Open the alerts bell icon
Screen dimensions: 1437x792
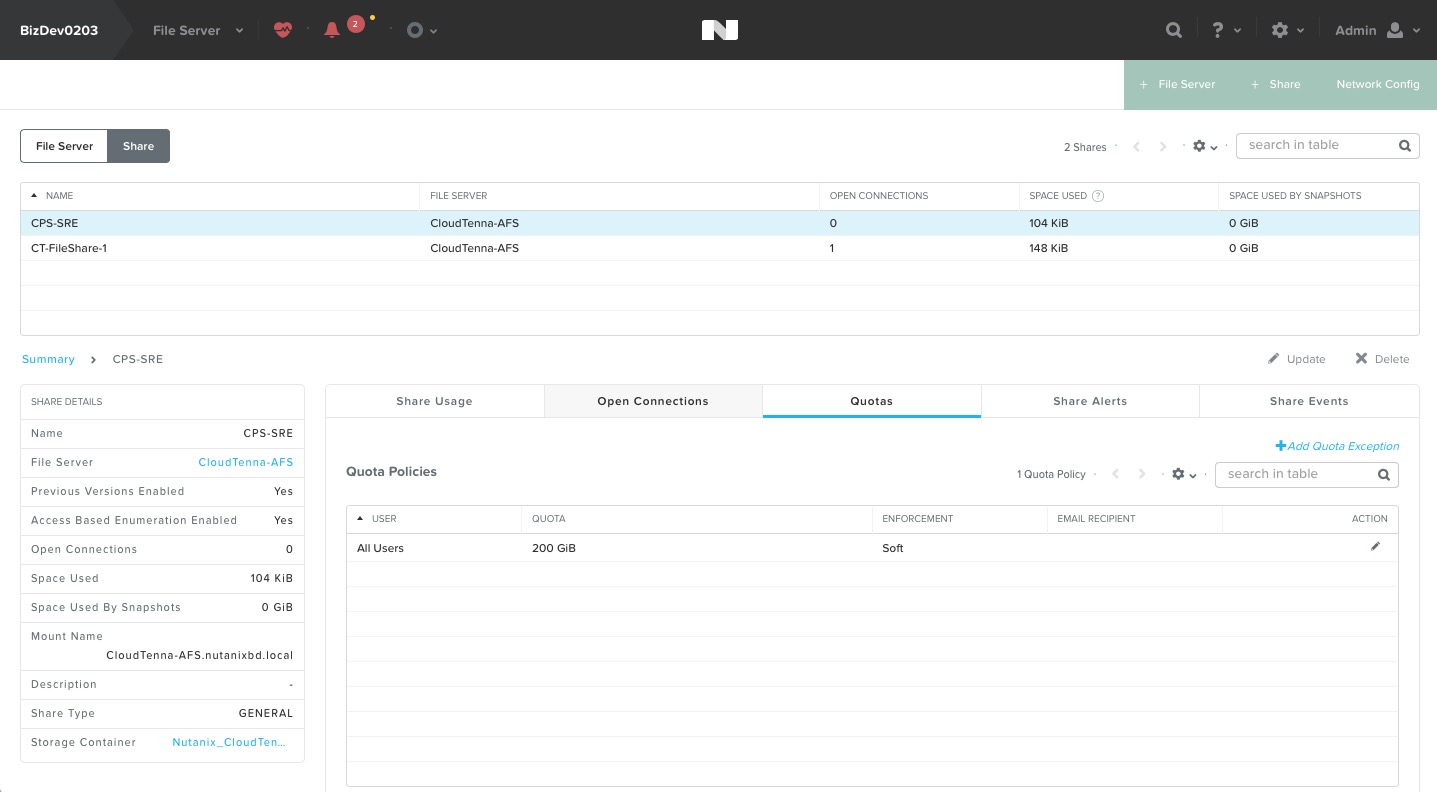pyautogui.click(x=332, y=30)
